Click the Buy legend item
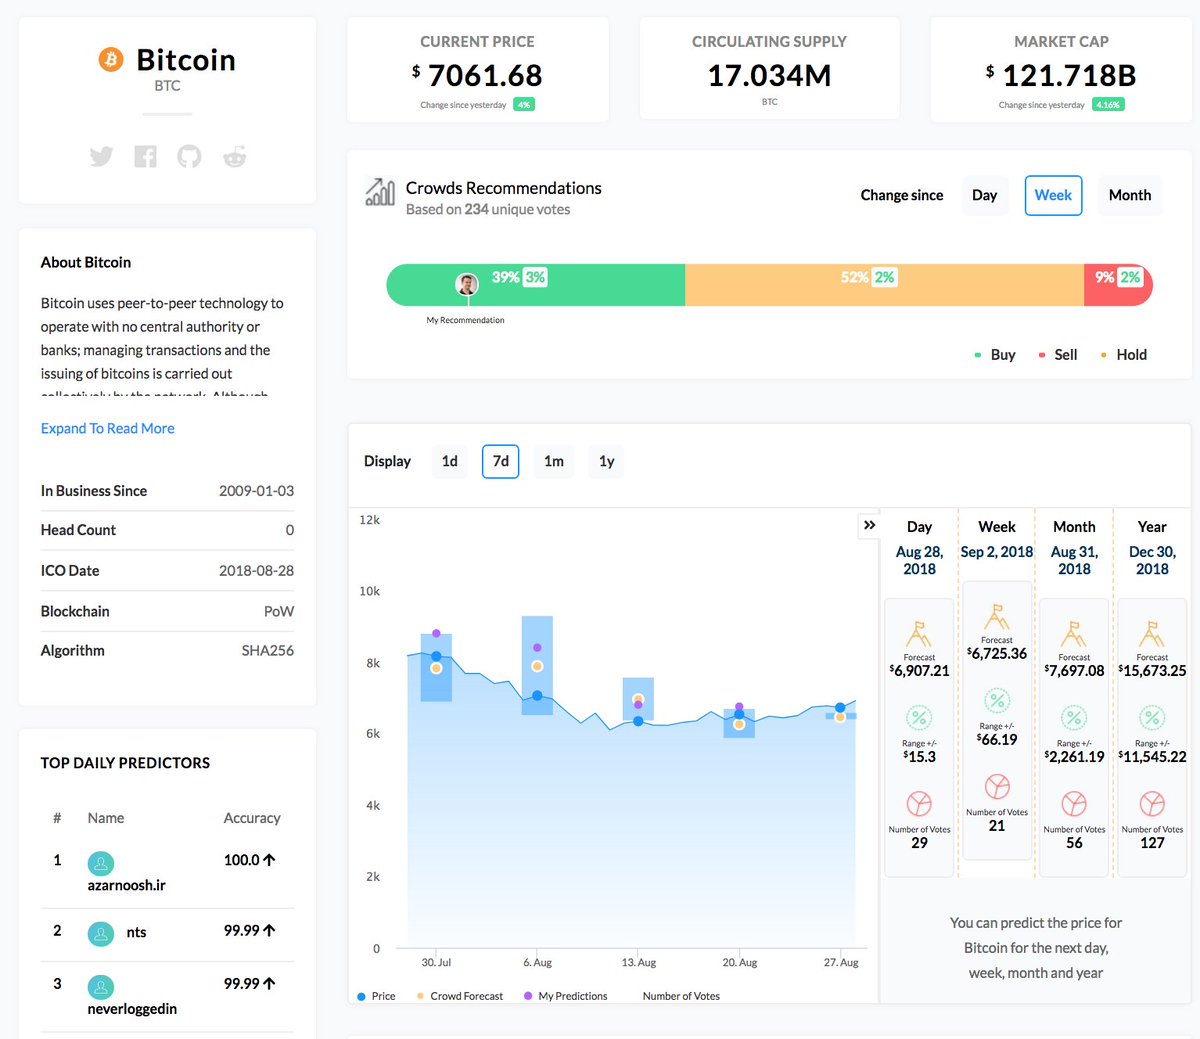Viewport: 1200px width, 1039px height. click(x=995, y=355)
